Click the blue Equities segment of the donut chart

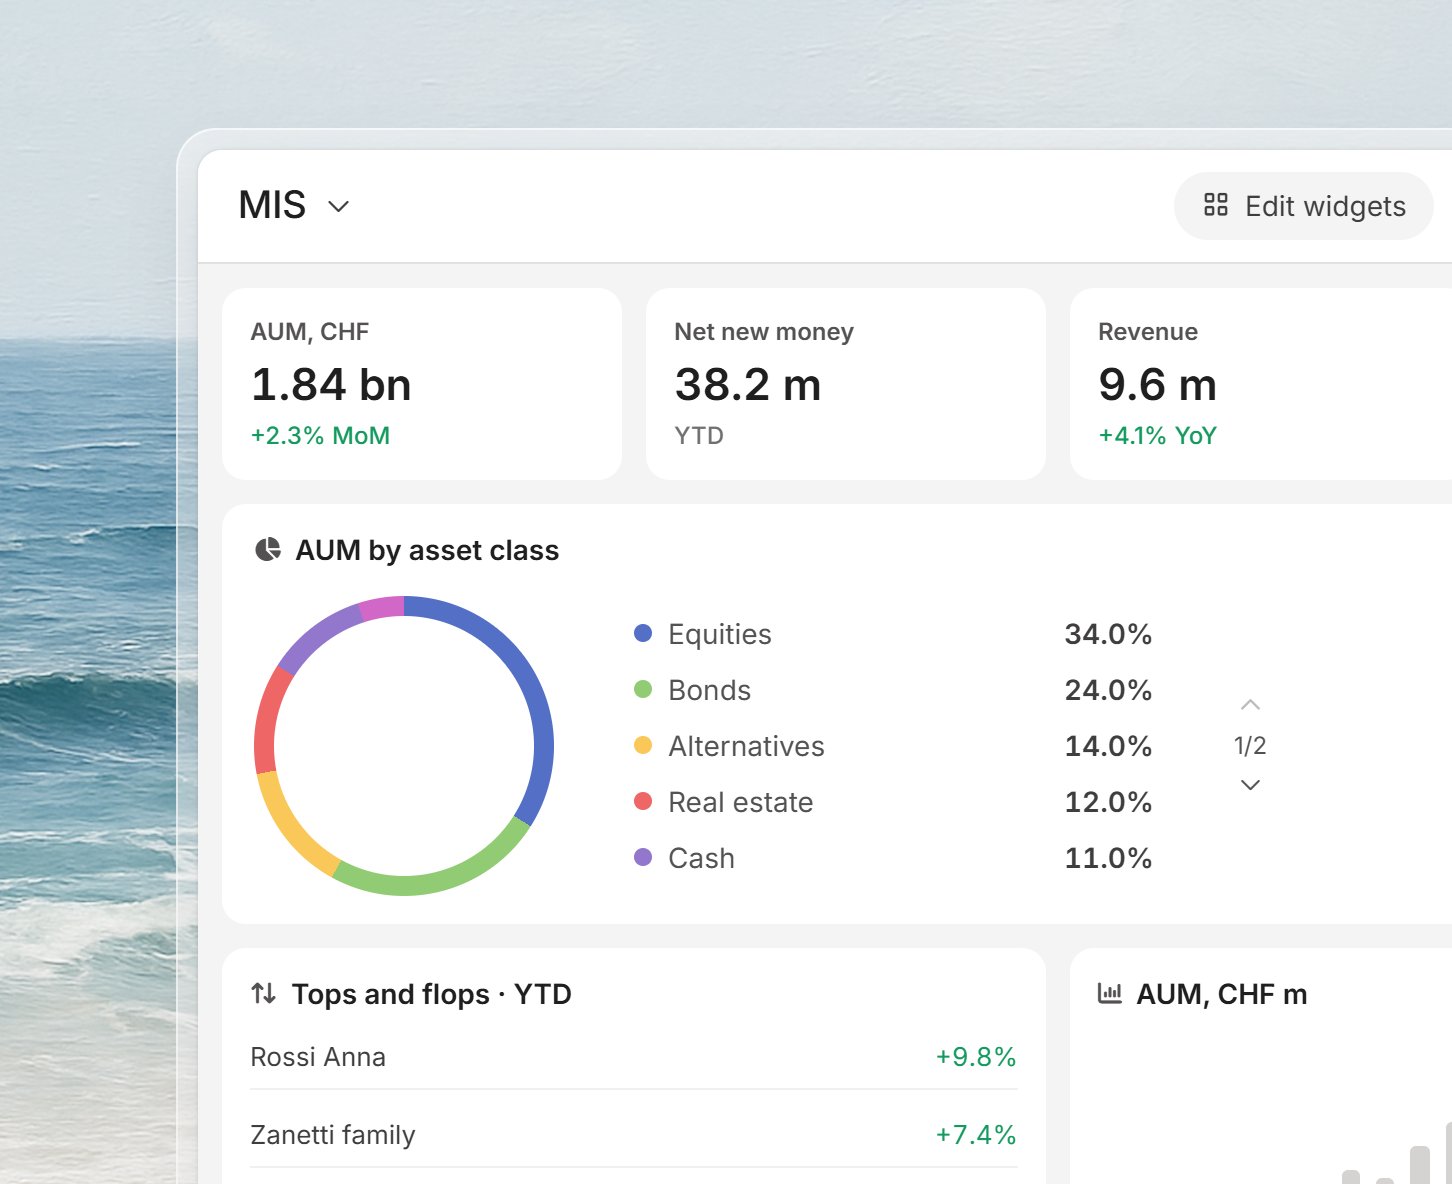[x=534, y=690]
